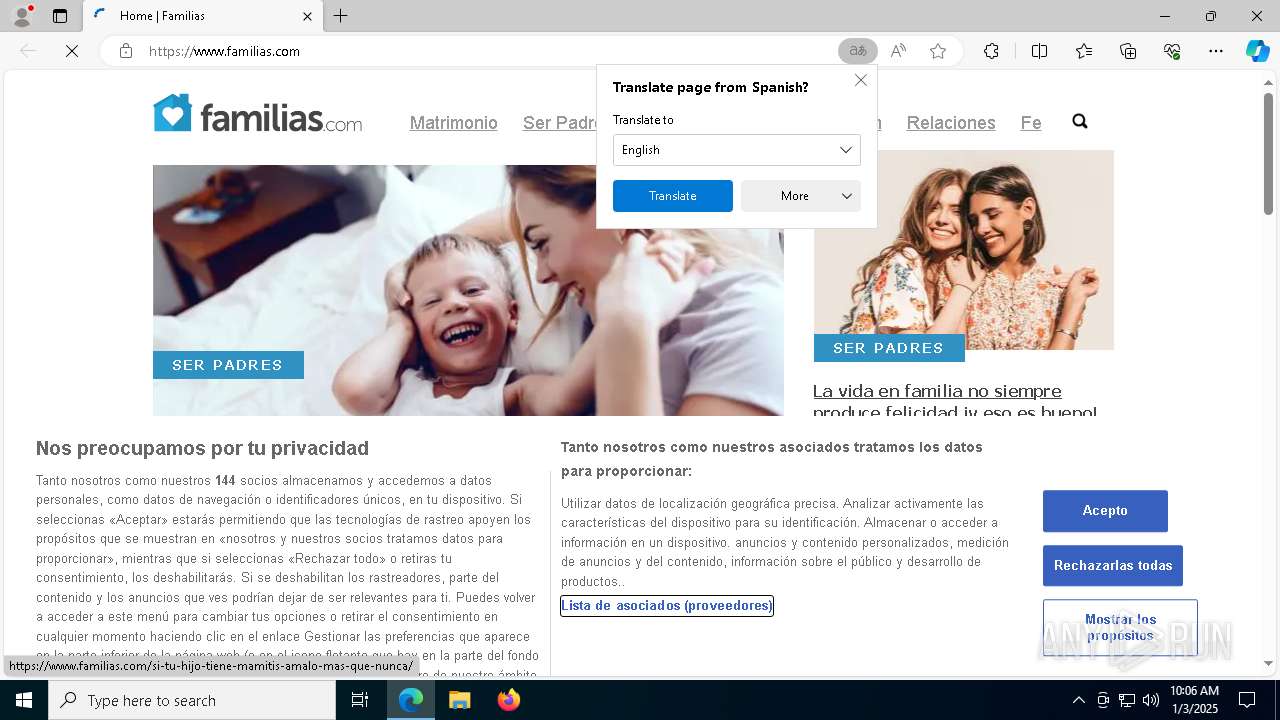Open the Fe menu item
This screenshot has height=720, width=1280.
[1031, 123]
